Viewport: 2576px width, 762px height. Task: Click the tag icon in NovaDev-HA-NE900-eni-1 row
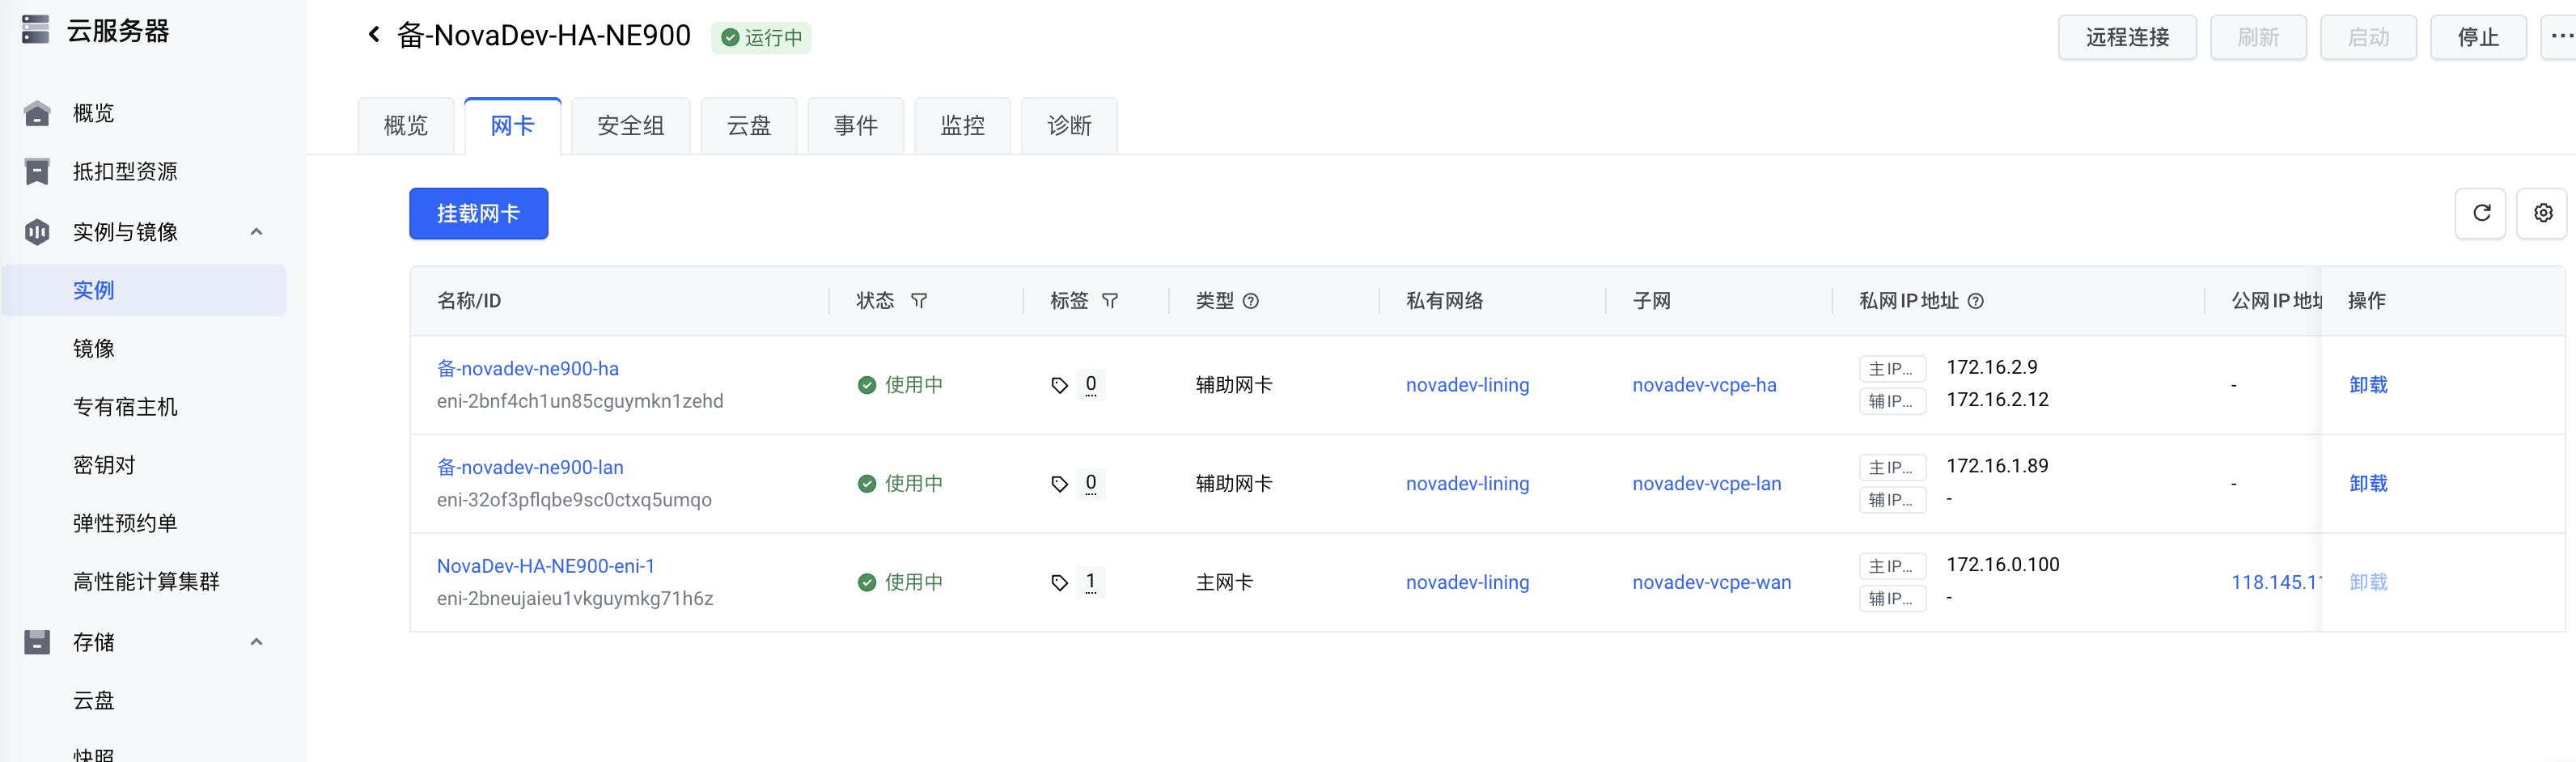point(1060,583)
